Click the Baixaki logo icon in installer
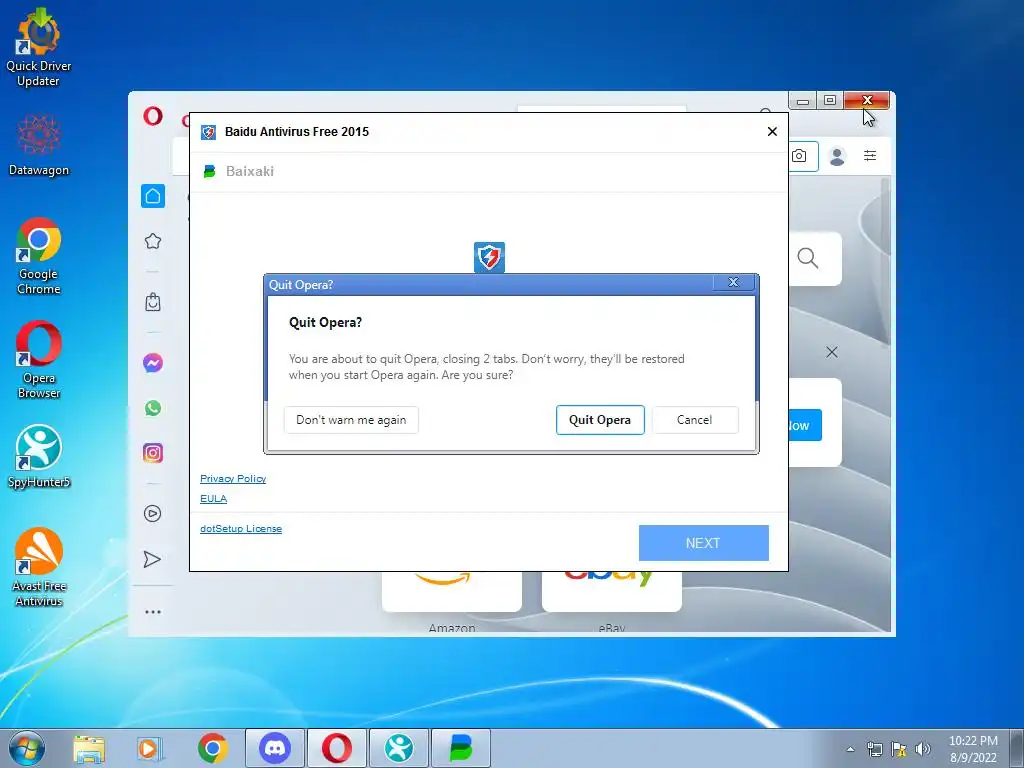 point(210,171)
